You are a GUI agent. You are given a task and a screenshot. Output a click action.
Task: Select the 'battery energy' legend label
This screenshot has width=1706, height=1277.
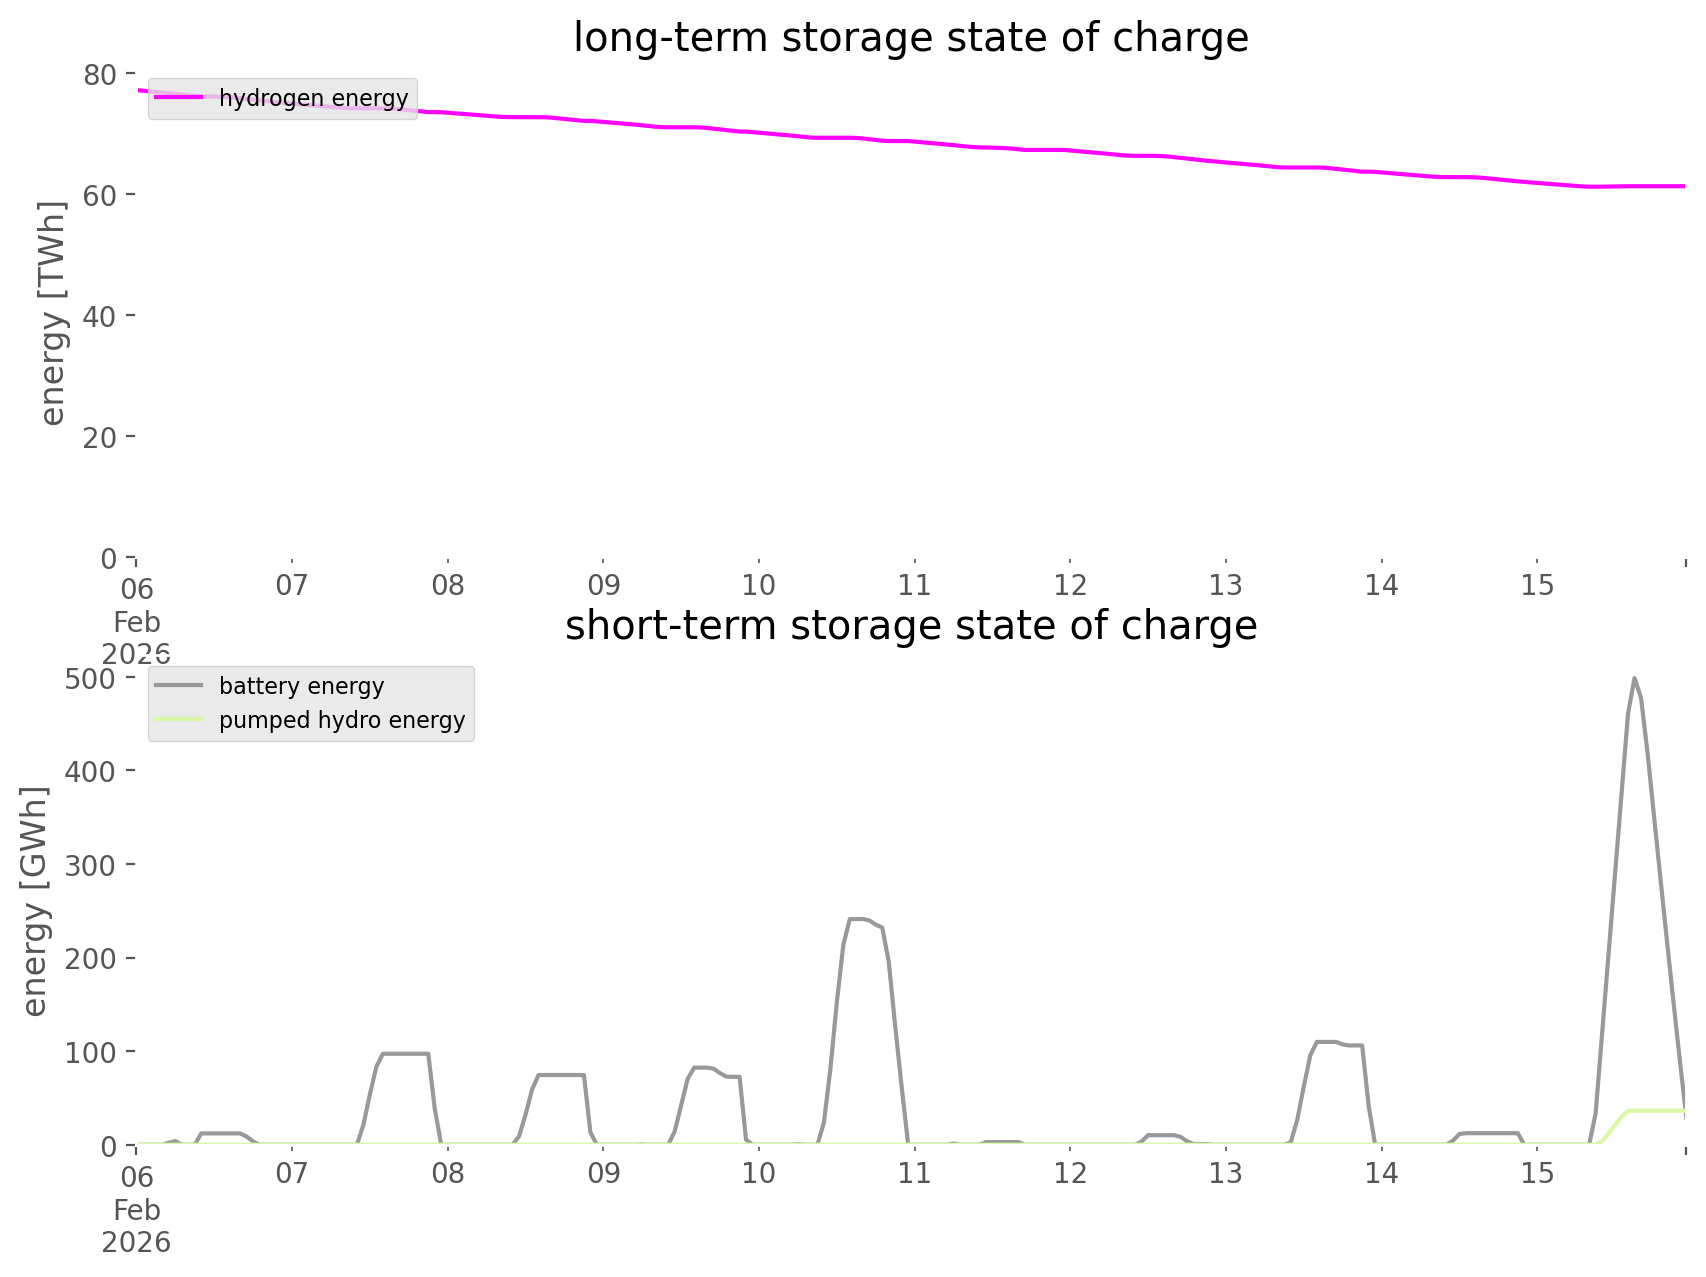[x=301, y=686]
